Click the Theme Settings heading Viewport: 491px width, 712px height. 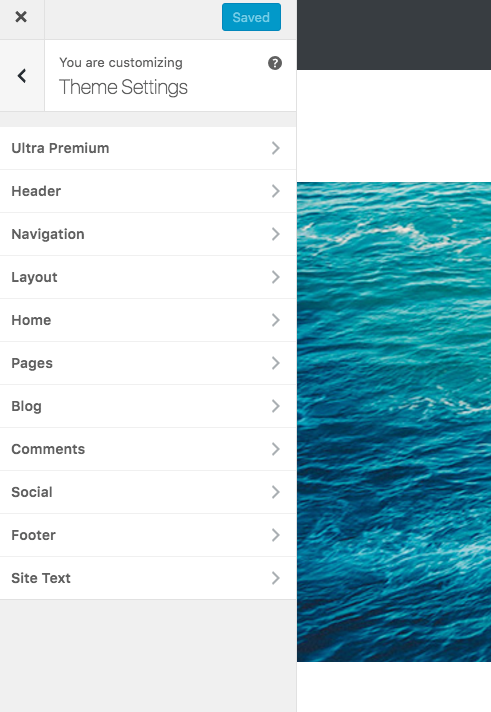coord(123,87)
